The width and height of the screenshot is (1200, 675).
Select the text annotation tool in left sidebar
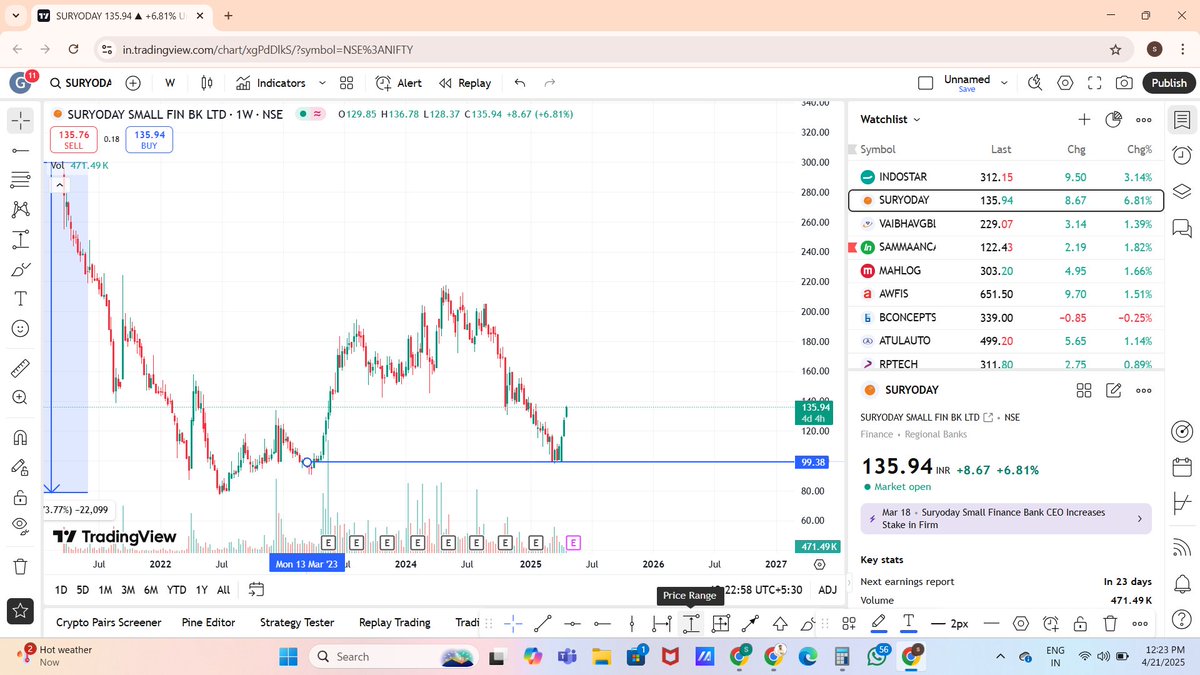point(20,299)
